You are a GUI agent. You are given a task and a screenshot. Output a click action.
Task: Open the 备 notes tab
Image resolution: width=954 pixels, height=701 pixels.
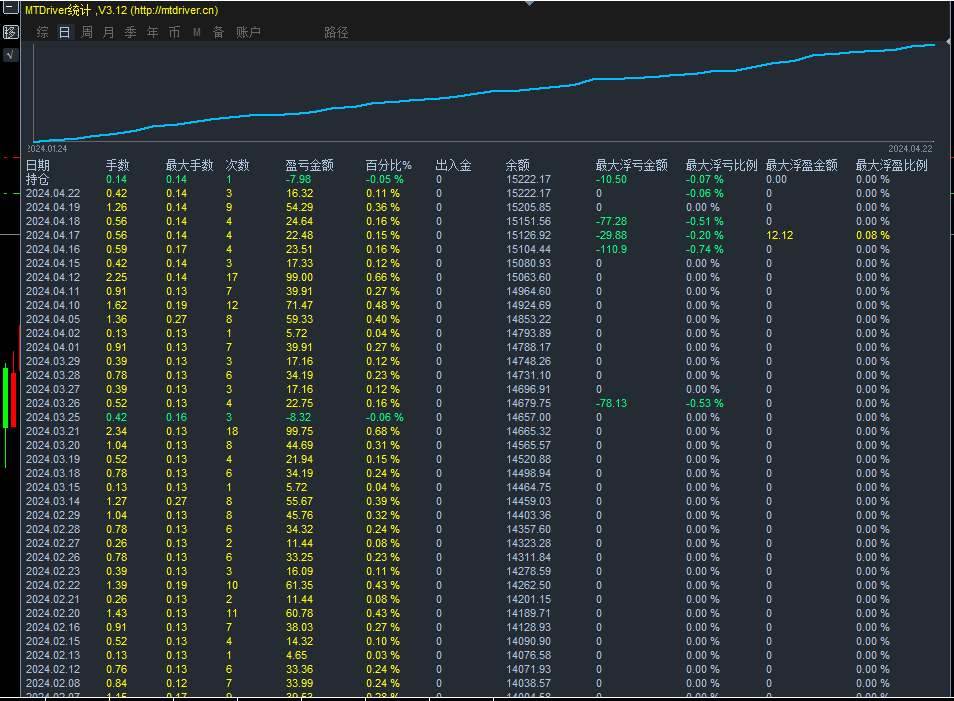(x=218, y=32)
